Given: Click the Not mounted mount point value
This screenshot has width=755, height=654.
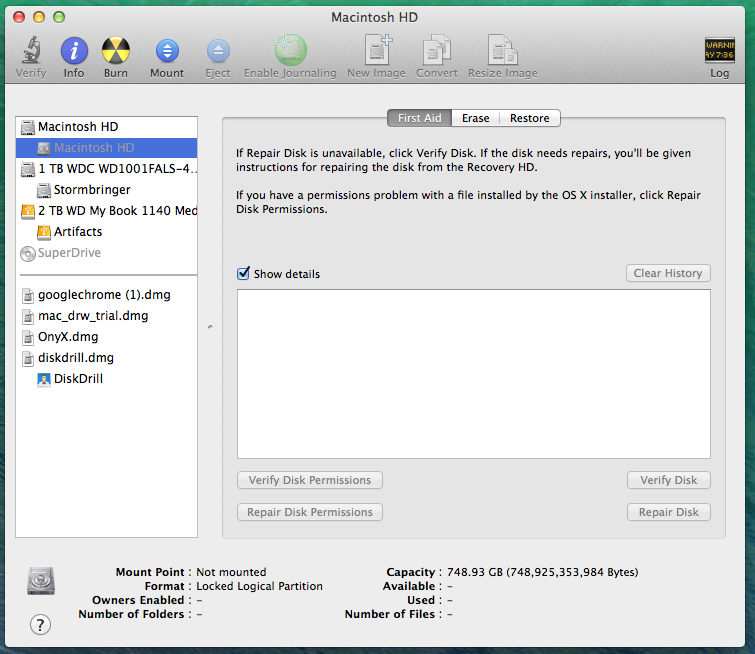Looking at the screenshot, I should 231,572.
